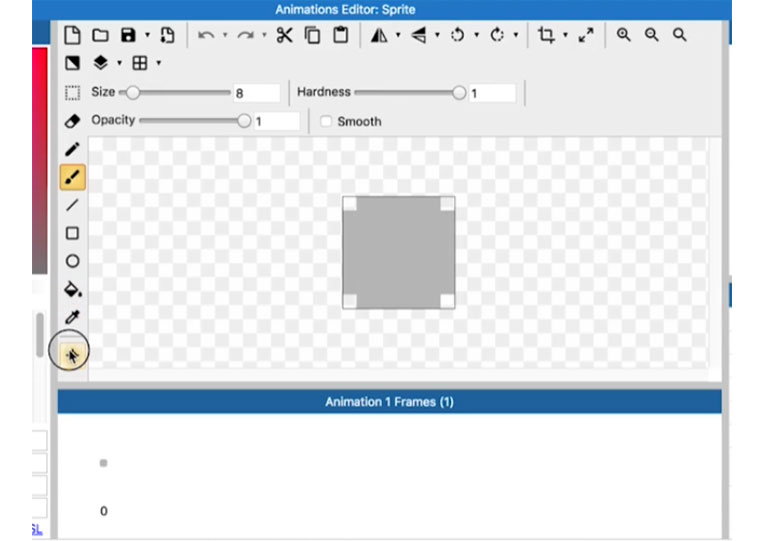Image resolution: width=763 pixels, height=541 pixels.
Task: Copy the selection
Action: tap(312, 35)
